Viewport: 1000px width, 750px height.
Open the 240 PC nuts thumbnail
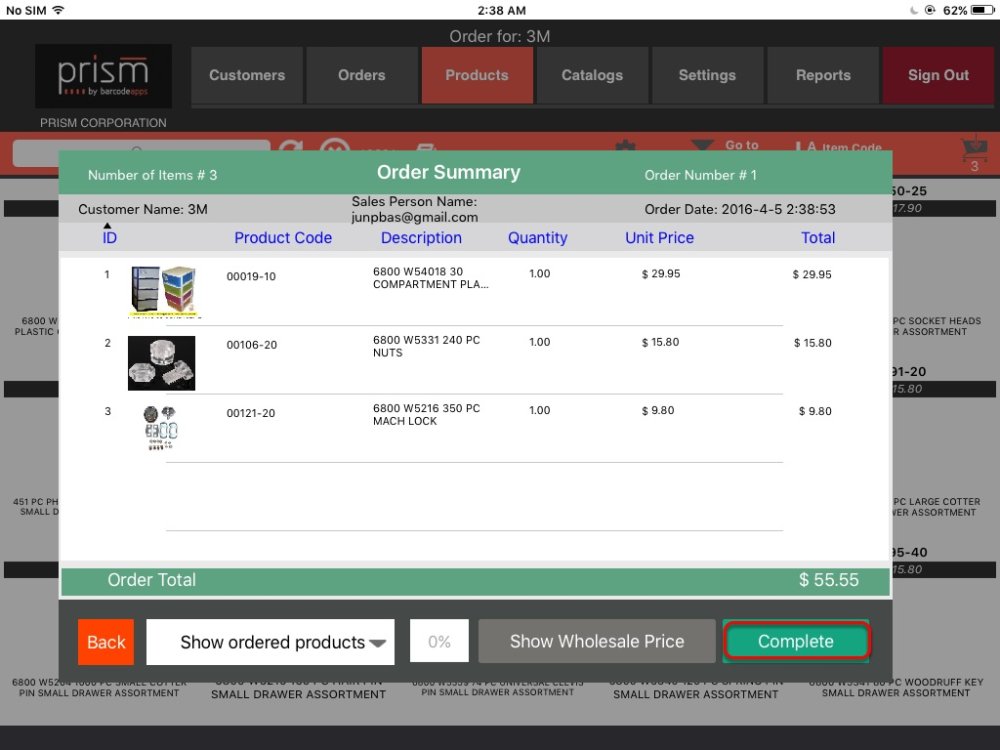[161, 363]
